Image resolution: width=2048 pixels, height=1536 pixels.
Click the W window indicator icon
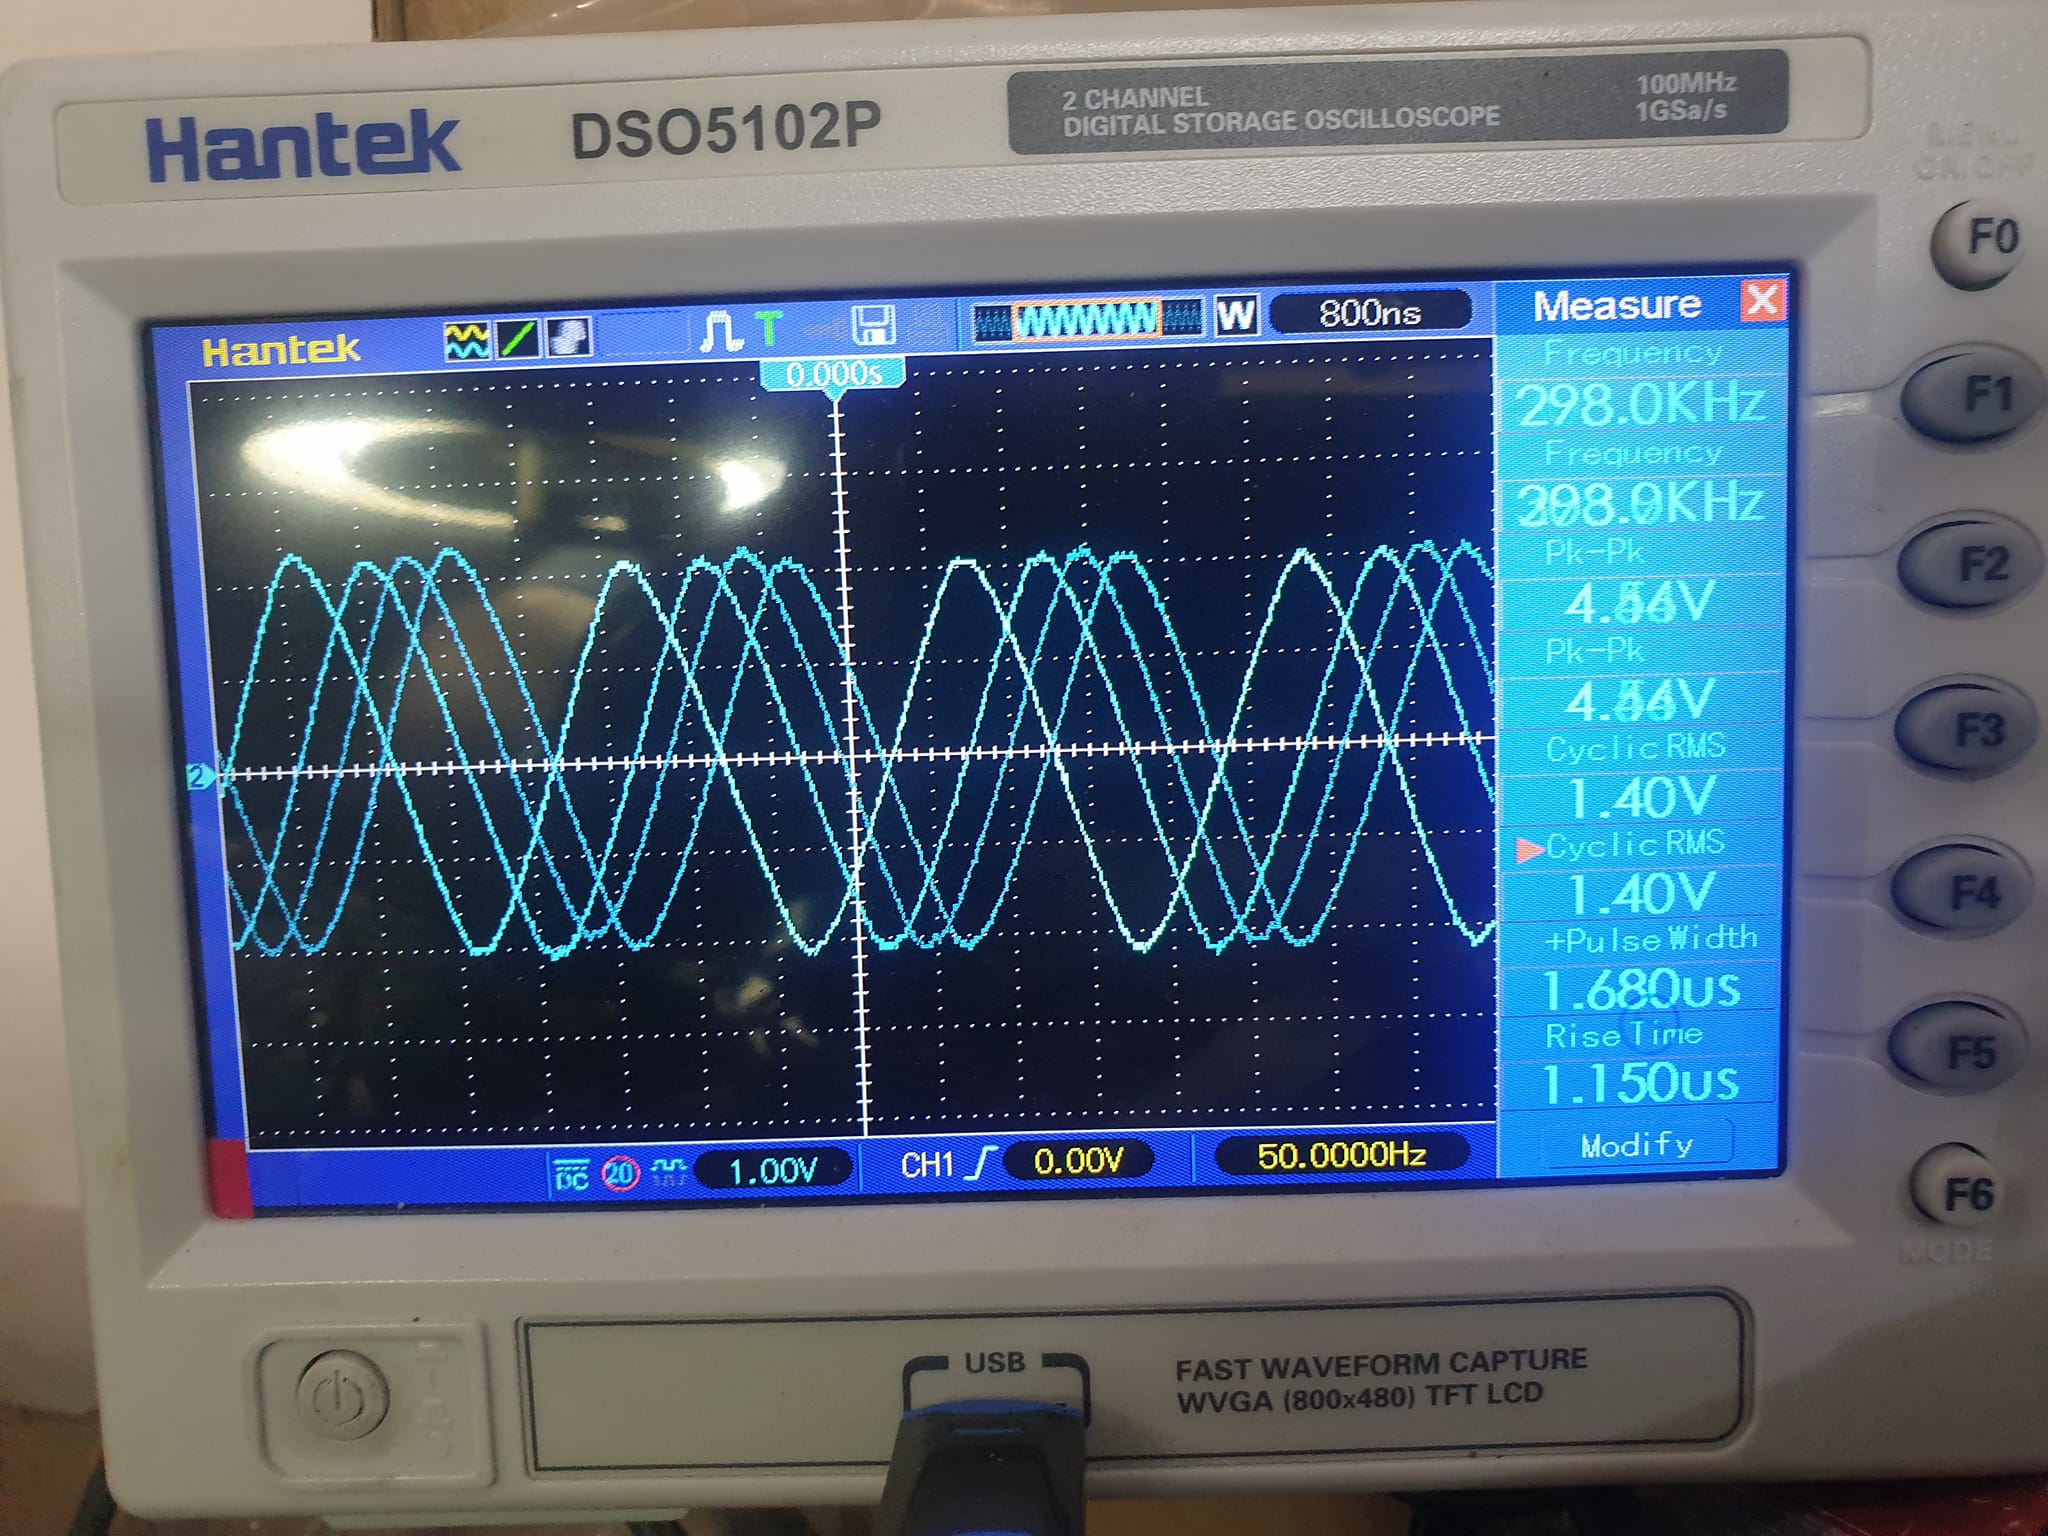pyautogui.click(x=1236, y=315)
